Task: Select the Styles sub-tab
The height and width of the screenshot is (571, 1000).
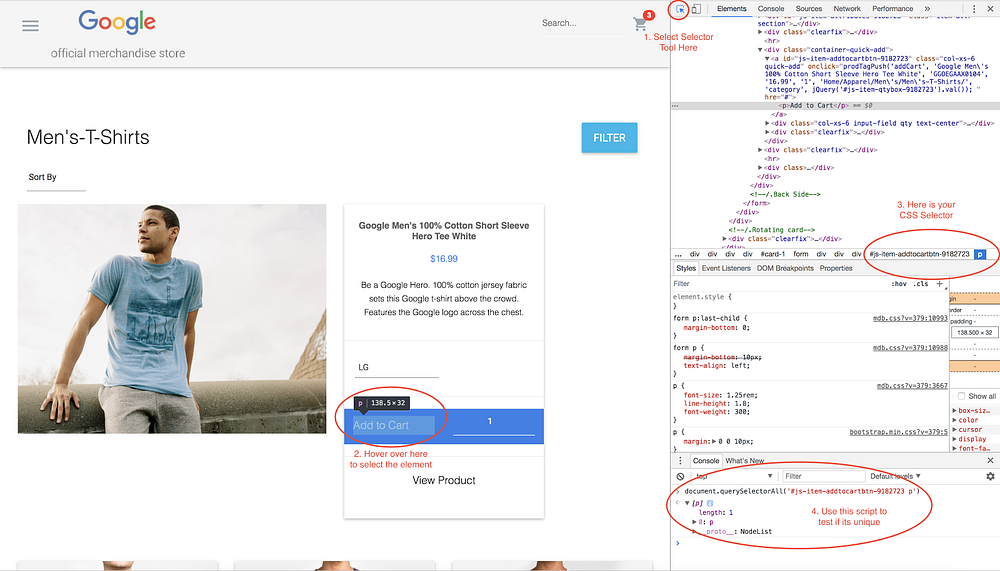Action: (x=686, y=269)
